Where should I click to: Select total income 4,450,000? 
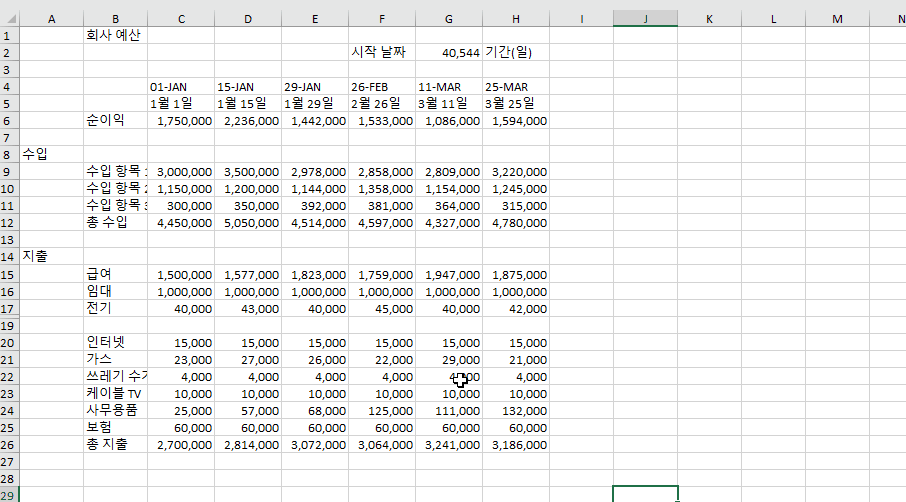(181, 223)
